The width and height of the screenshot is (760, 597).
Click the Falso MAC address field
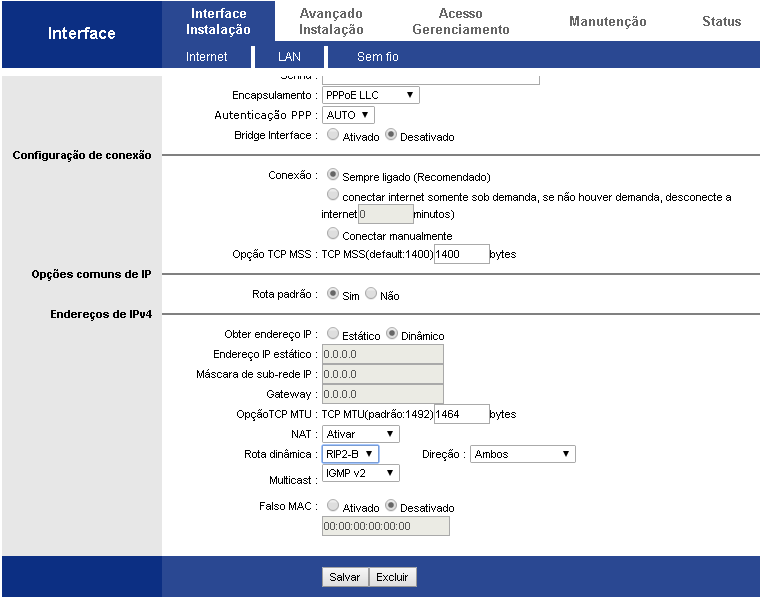tap(386, 526)
